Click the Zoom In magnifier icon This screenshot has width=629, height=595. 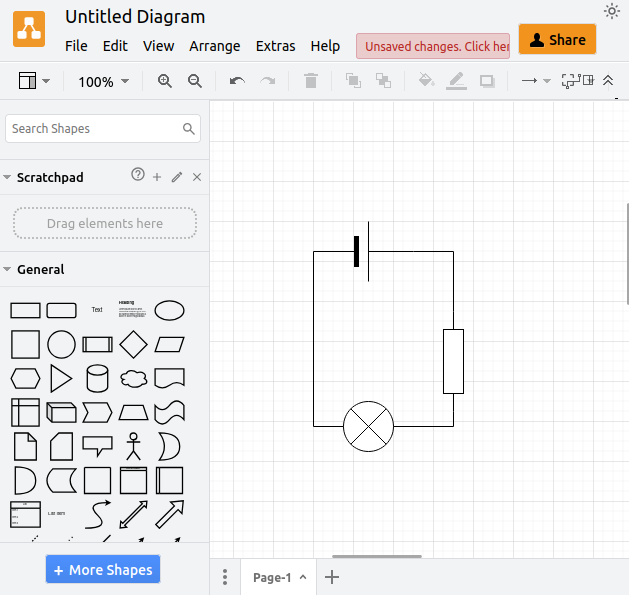coord(164,81)
